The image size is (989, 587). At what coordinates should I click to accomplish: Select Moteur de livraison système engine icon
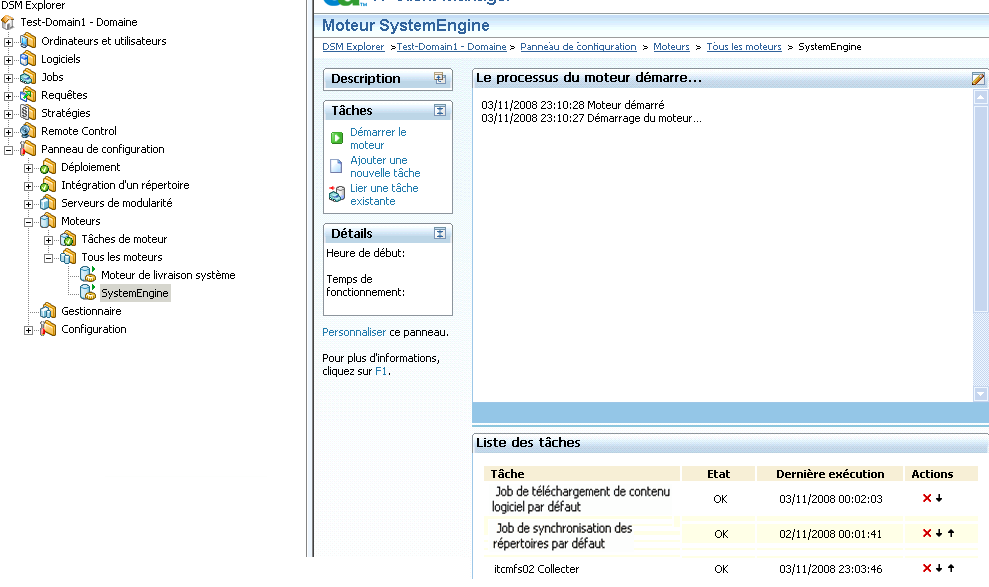(88, 275)
